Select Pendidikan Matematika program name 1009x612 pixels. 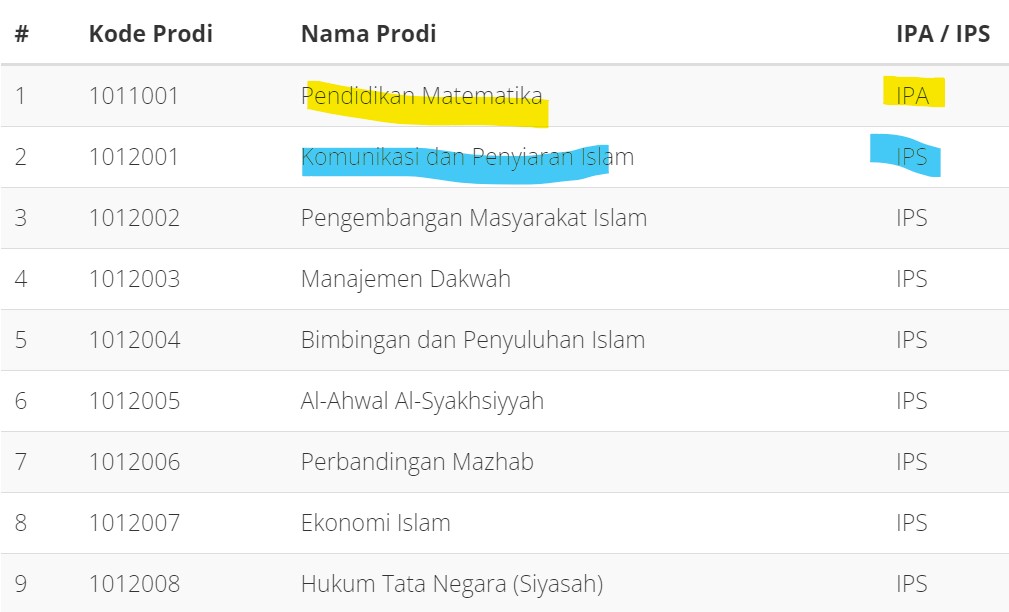coord(421,96)
